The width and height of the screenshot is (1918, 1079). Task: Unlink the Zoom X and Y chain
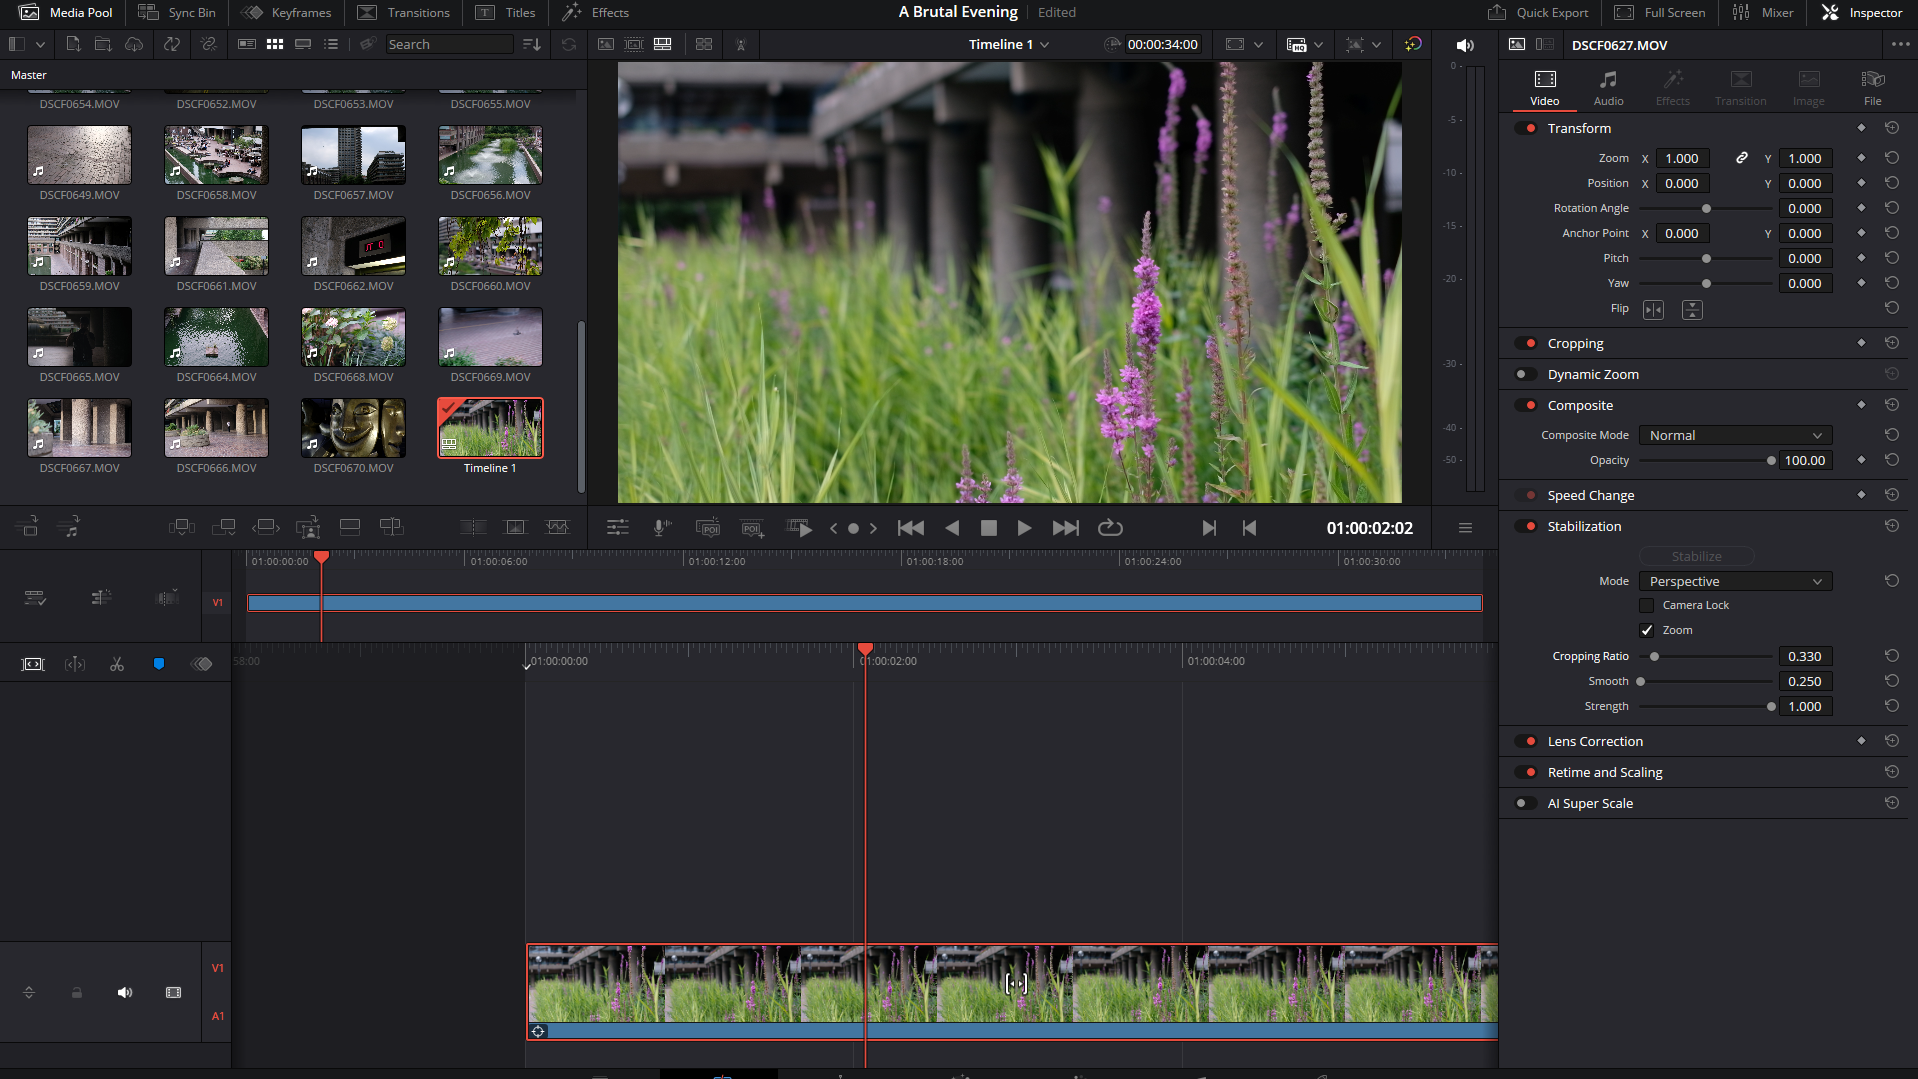[x=1741, y=158]
